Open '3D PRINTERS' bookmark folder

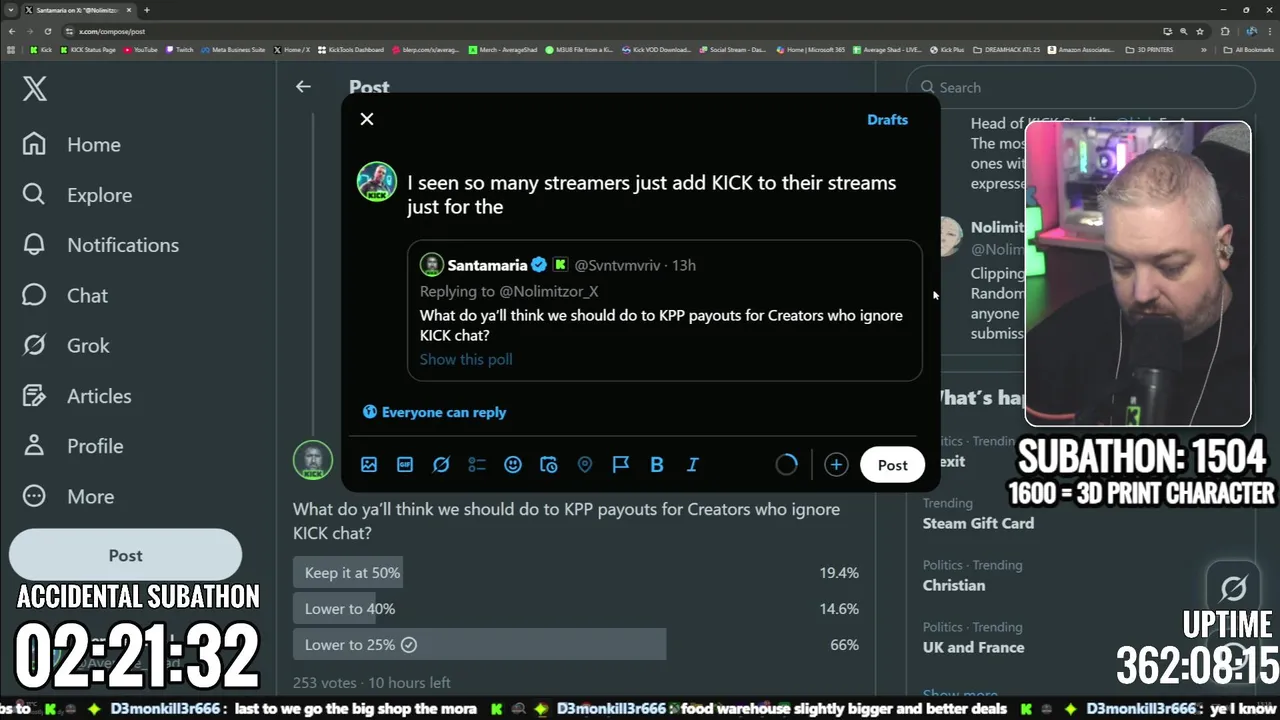pos(1150,49)
